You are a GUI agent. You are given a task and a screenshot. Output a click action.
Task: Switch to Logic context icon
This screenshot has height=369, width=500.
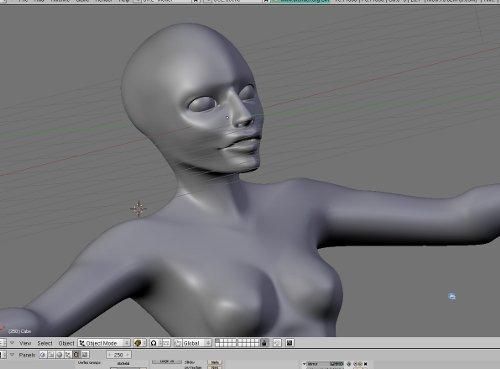(x=43, y=355)
